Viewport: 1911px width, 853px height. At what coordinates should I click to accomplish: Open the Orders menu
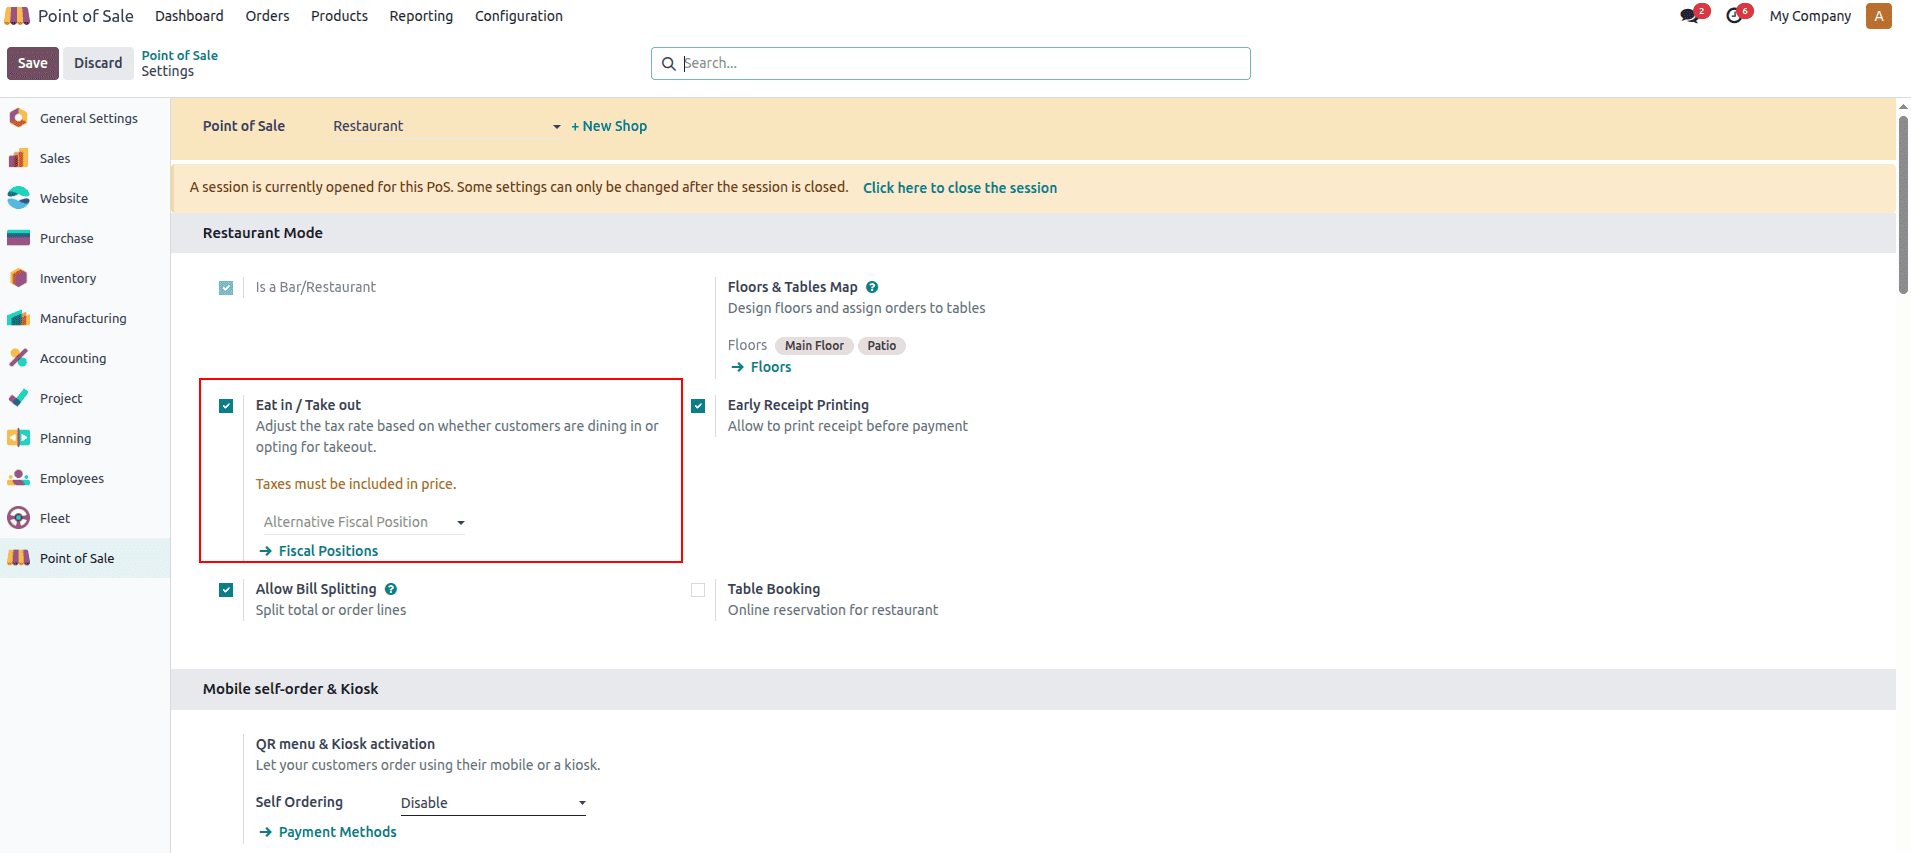(267, 16)
